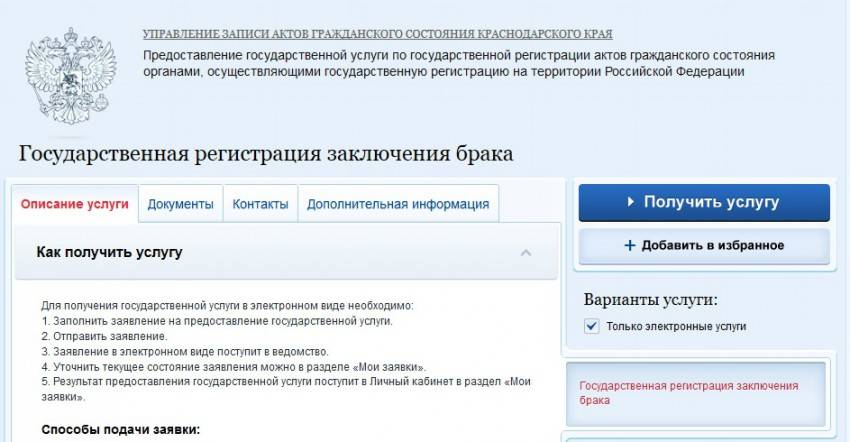Click step 3 Заявление в электронном виде поступит
Image resolution: width=850 pixels, height=442 pixels.
pyautogui.click(x=185, y=351)
